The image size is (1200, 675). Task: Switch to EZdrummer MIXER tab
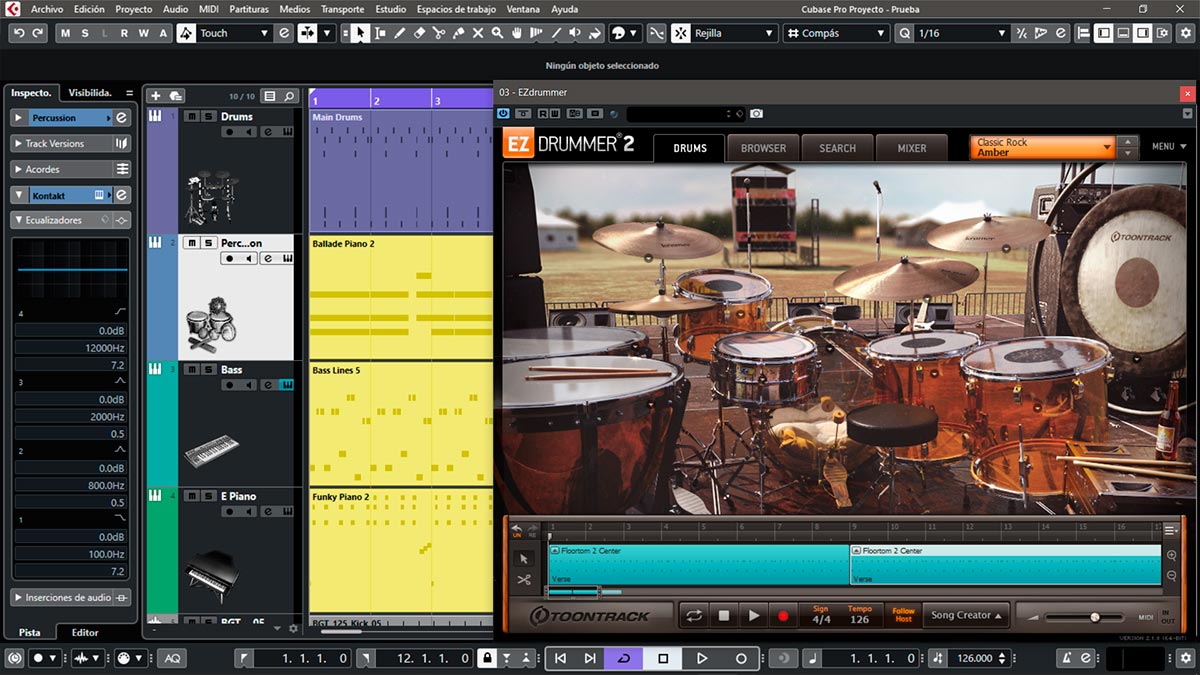[x=911, y=148]
